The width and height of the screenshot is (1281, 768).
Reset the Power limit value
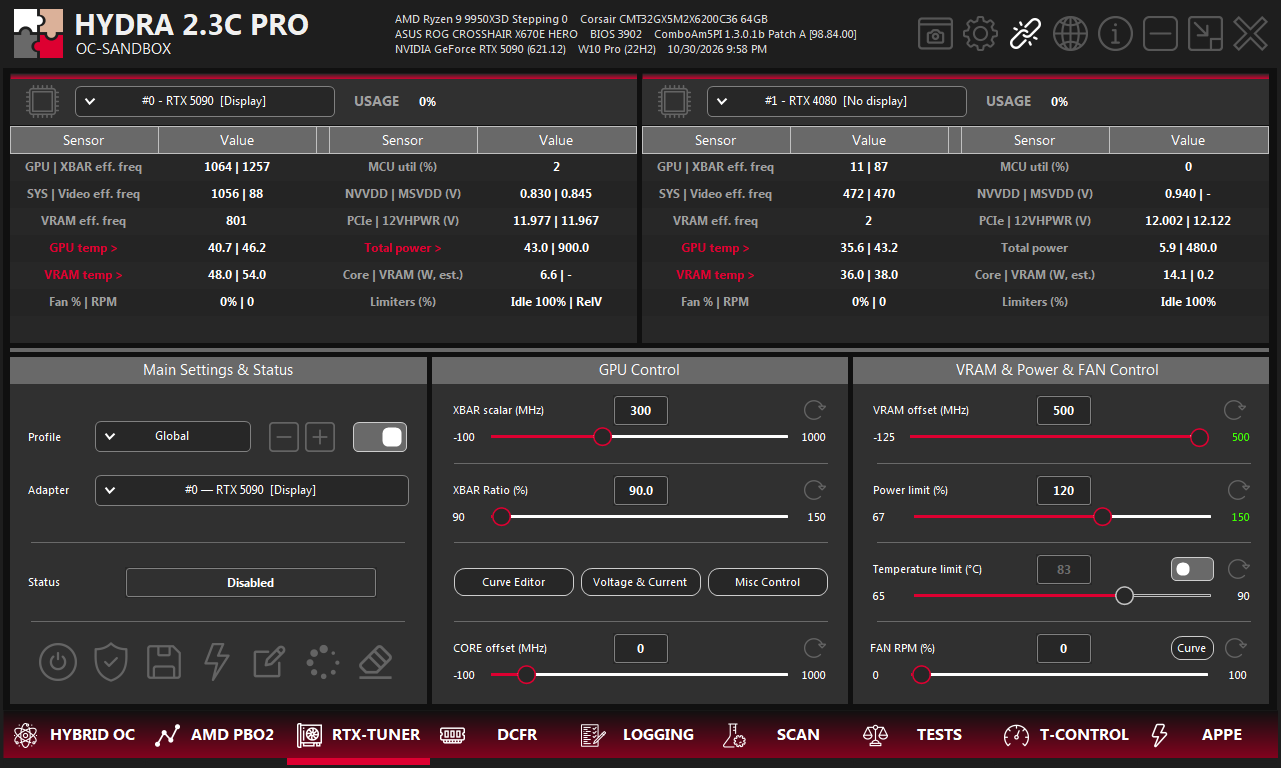tap(1238, 490)
